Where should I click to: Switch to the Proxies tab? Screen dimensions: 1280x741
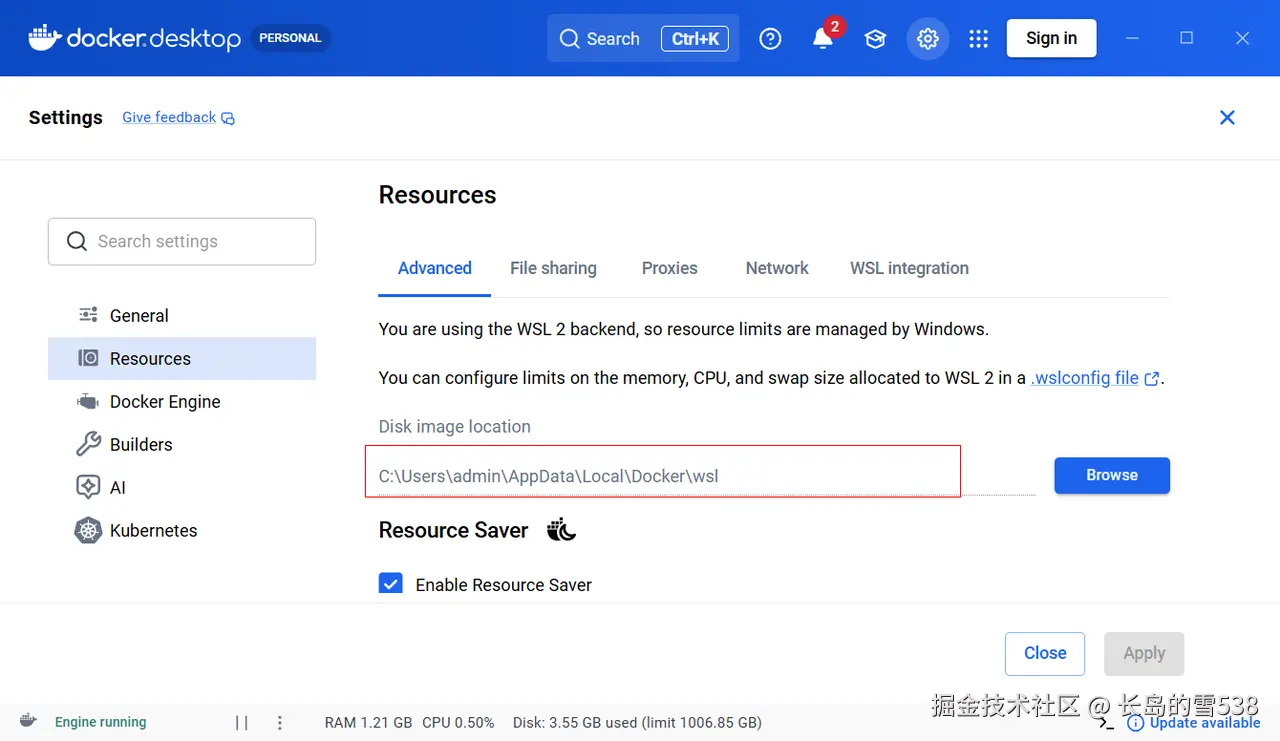pos(670,268)
